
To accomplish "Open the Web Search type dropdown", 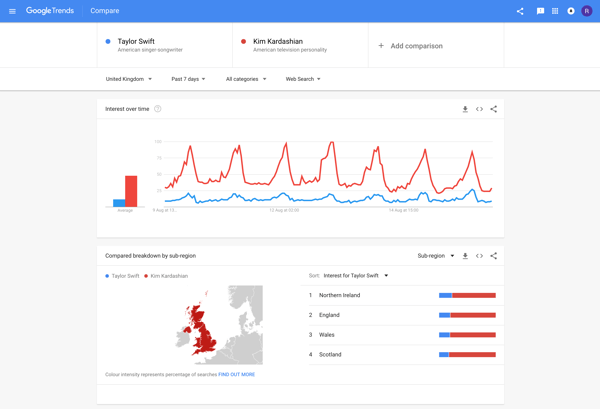I will click(x=303, y=79).
